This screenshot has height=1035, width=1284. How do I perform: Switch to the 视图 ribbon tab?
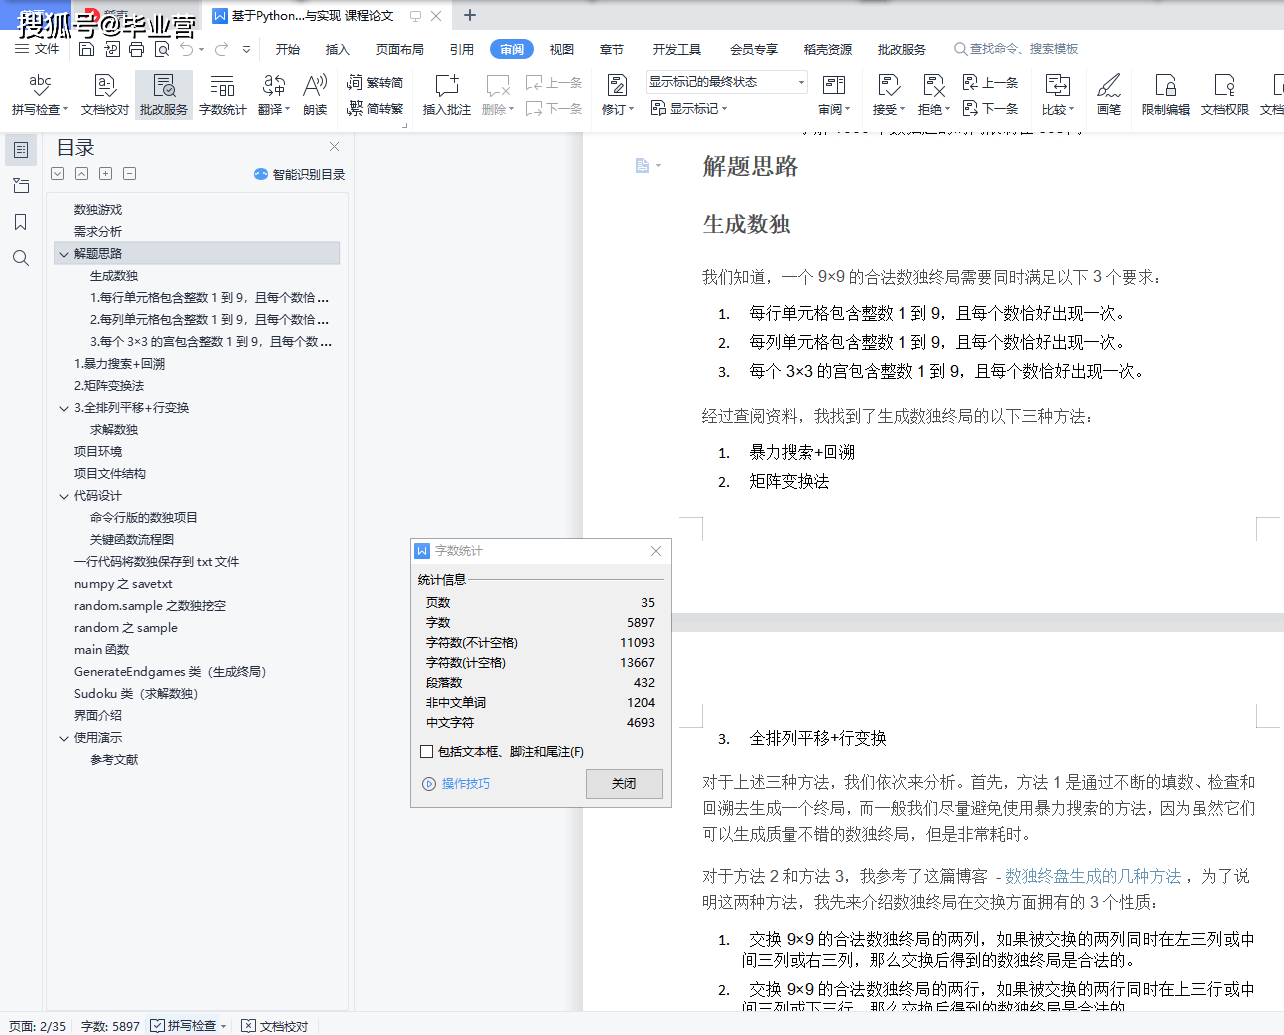(562, 49)
